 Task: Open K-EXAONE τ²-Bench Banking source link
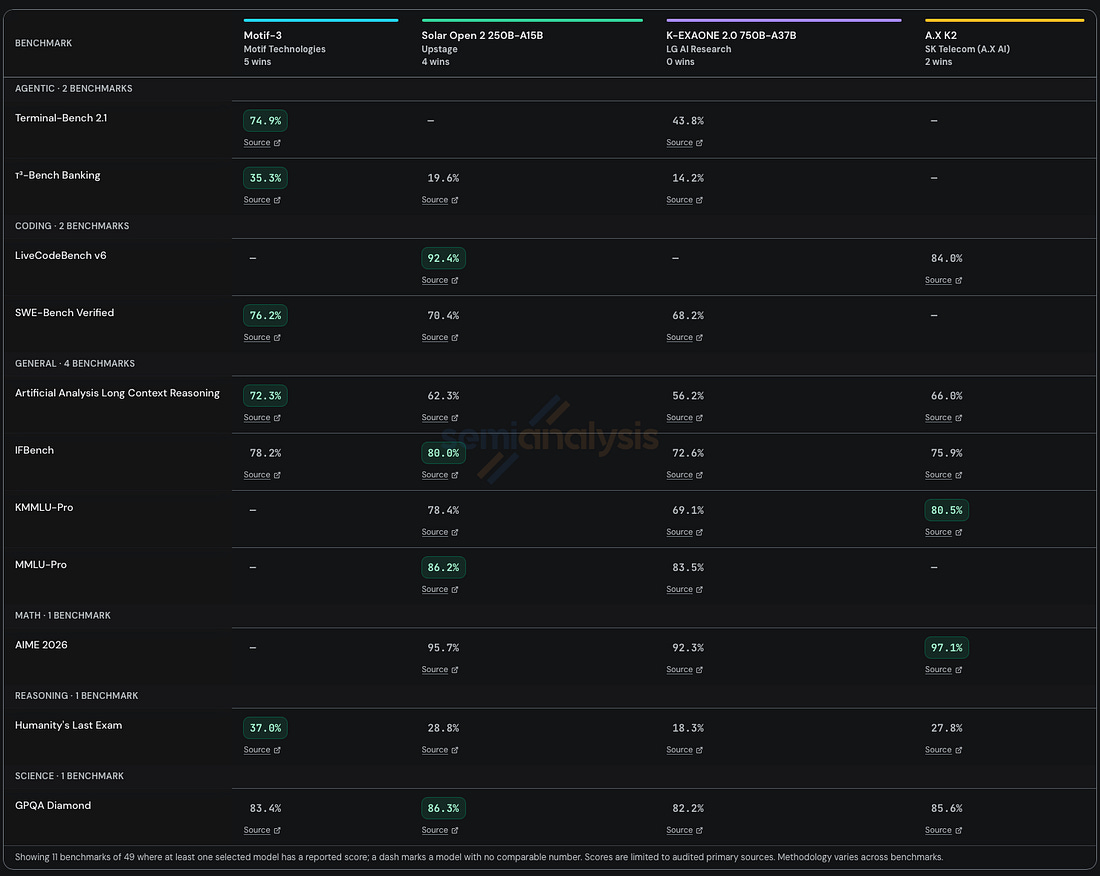[679, 200]
